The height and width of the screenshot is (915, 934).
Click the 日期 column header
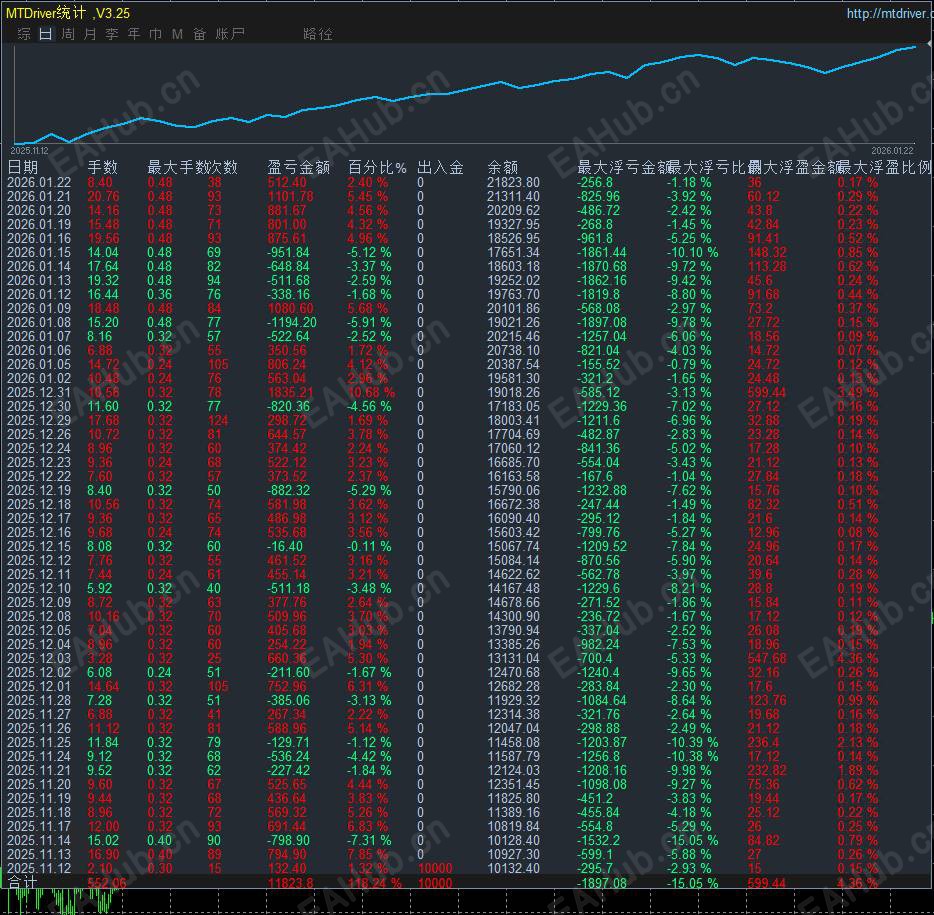coord(23,167)
